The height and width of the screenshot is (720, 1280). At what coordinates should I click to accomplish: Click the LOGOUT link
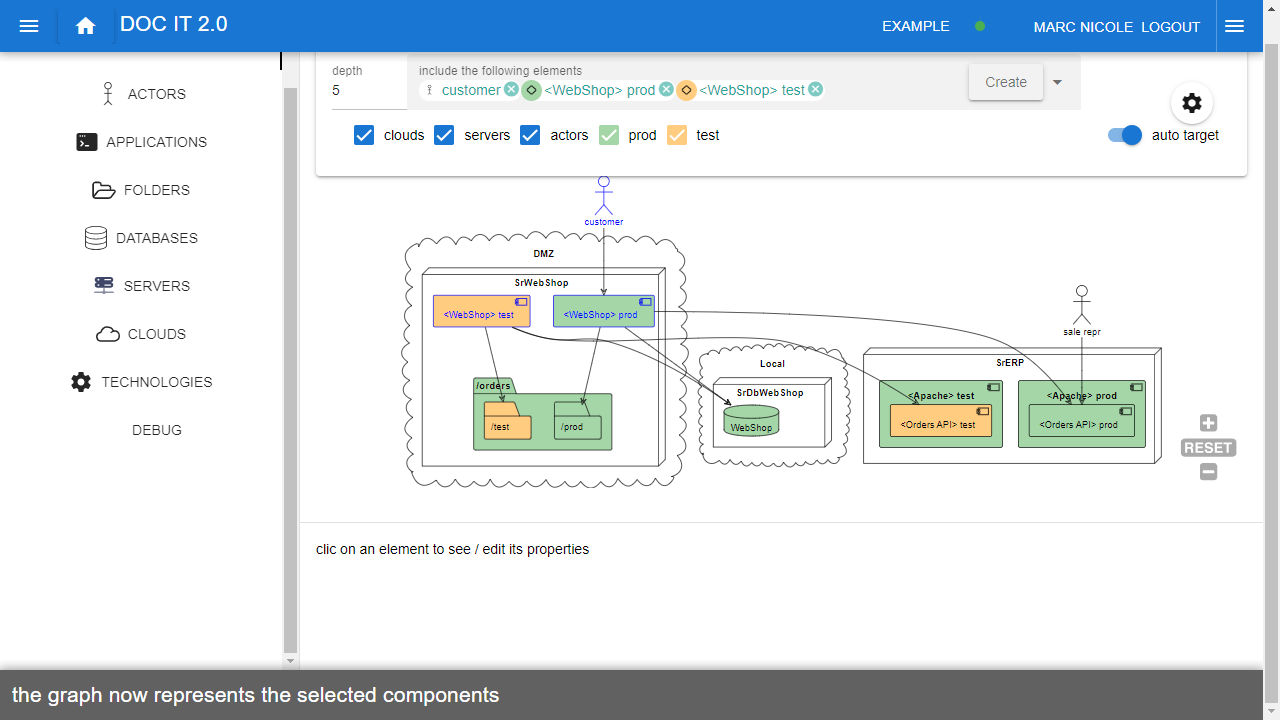[1170, 27]
